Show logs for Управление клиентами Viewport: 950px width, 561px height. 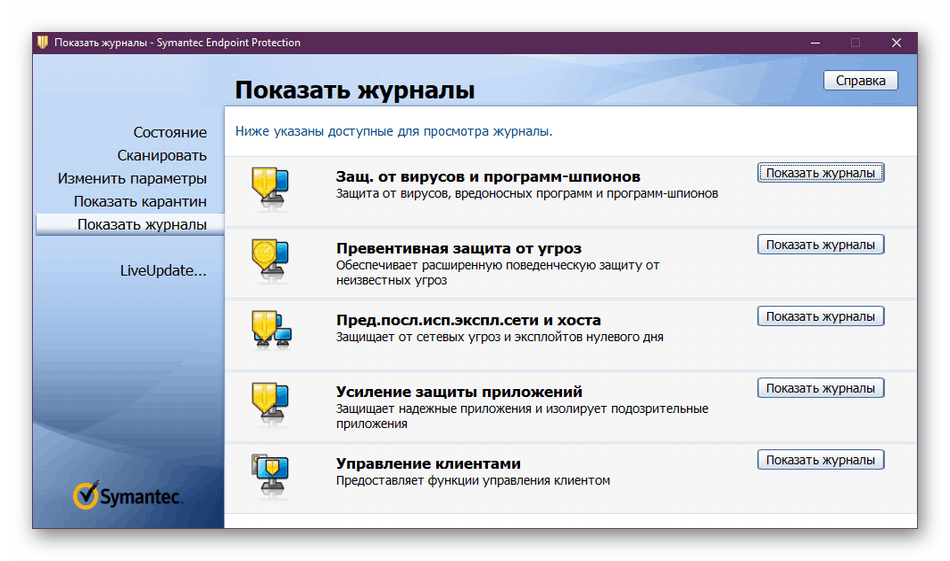coord(820,460)
